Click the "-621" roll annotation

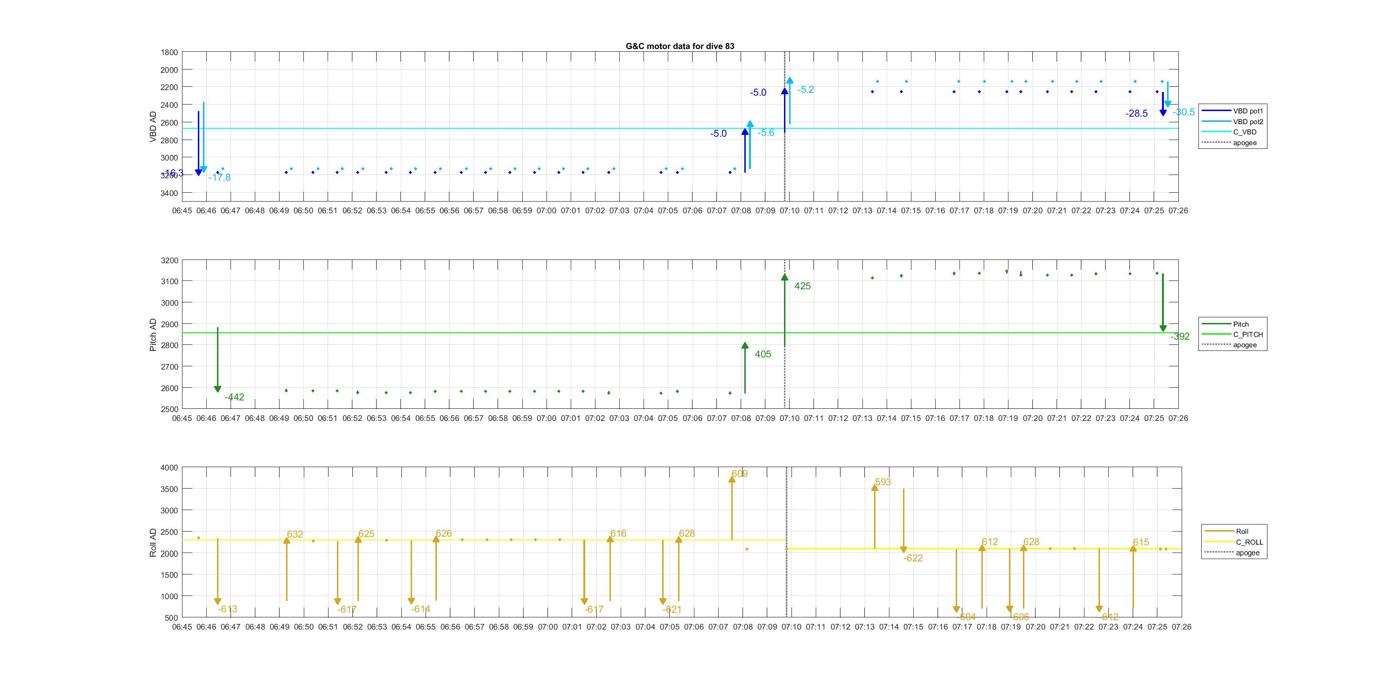(672, 609)
